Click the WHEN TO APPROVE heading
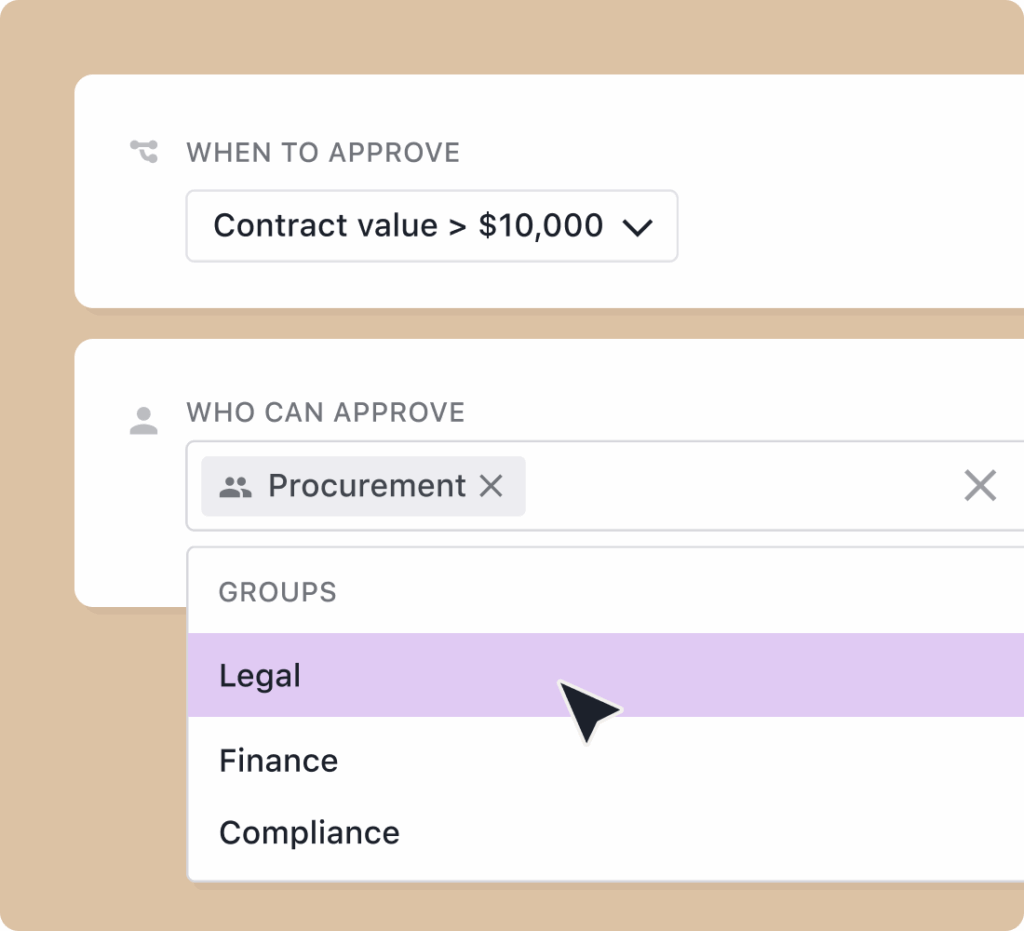This screenshot has width=1024, height=931. tap(322, 152)
